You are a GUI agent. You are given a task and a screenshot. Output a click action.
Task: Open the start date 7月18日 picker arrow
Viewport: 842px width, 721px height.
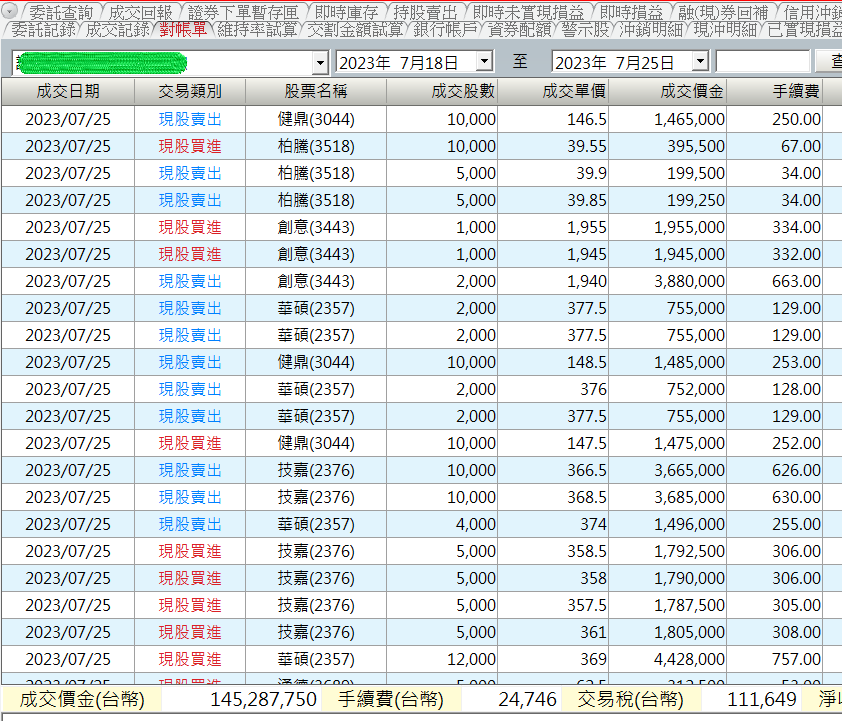[x=484, y=62]
